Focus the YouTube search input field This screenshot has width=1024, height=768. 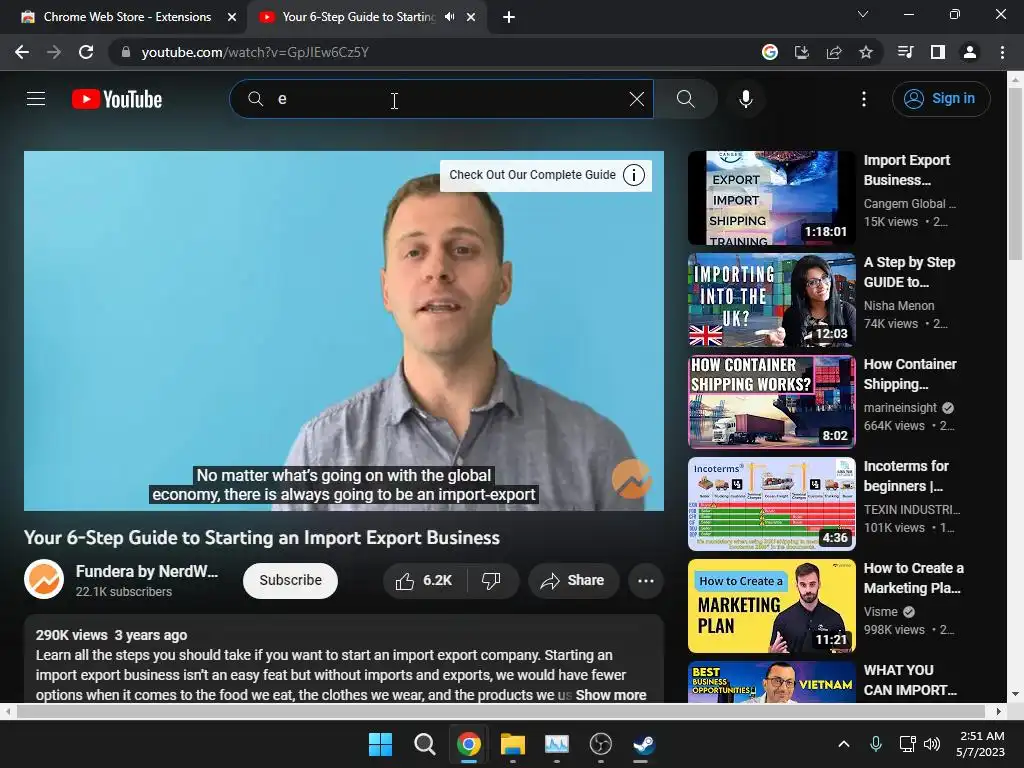(441, 99)
